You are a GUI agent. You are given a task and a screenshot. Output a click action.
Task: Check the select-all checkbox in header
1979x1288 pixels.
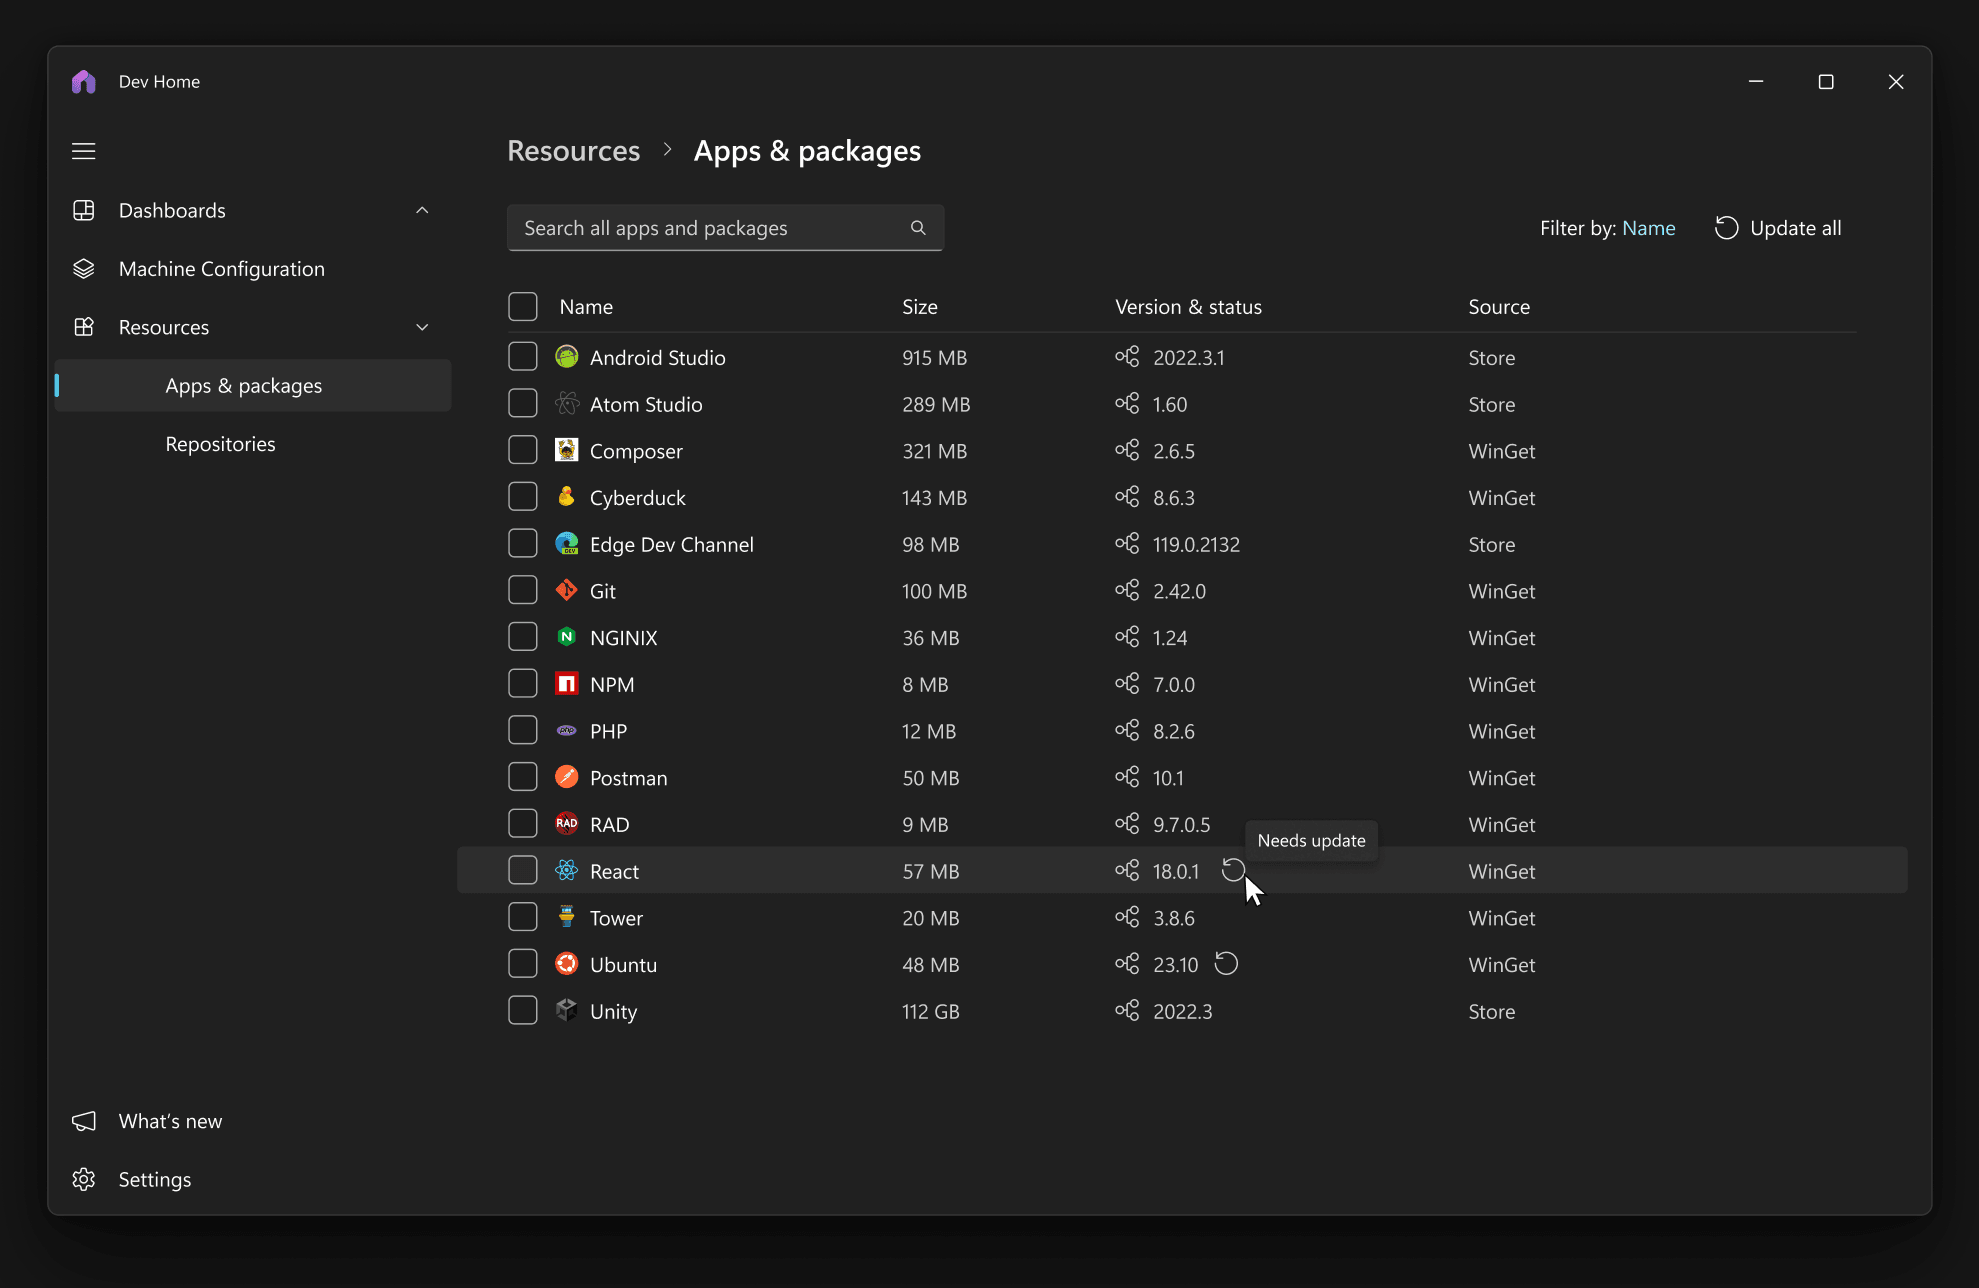tap(523, 307)
